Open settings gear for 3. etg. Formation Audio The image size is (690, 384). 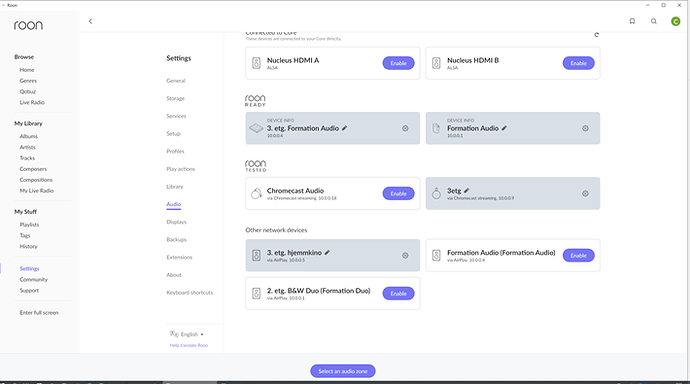coord(405,128)
